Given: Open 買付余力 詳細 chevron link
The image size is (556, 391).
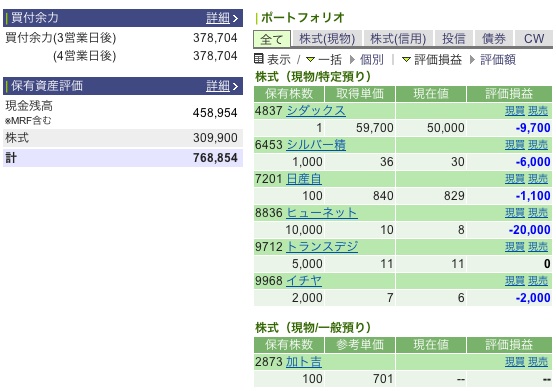Looking at the screenshot, I should [x=222, y=18].
